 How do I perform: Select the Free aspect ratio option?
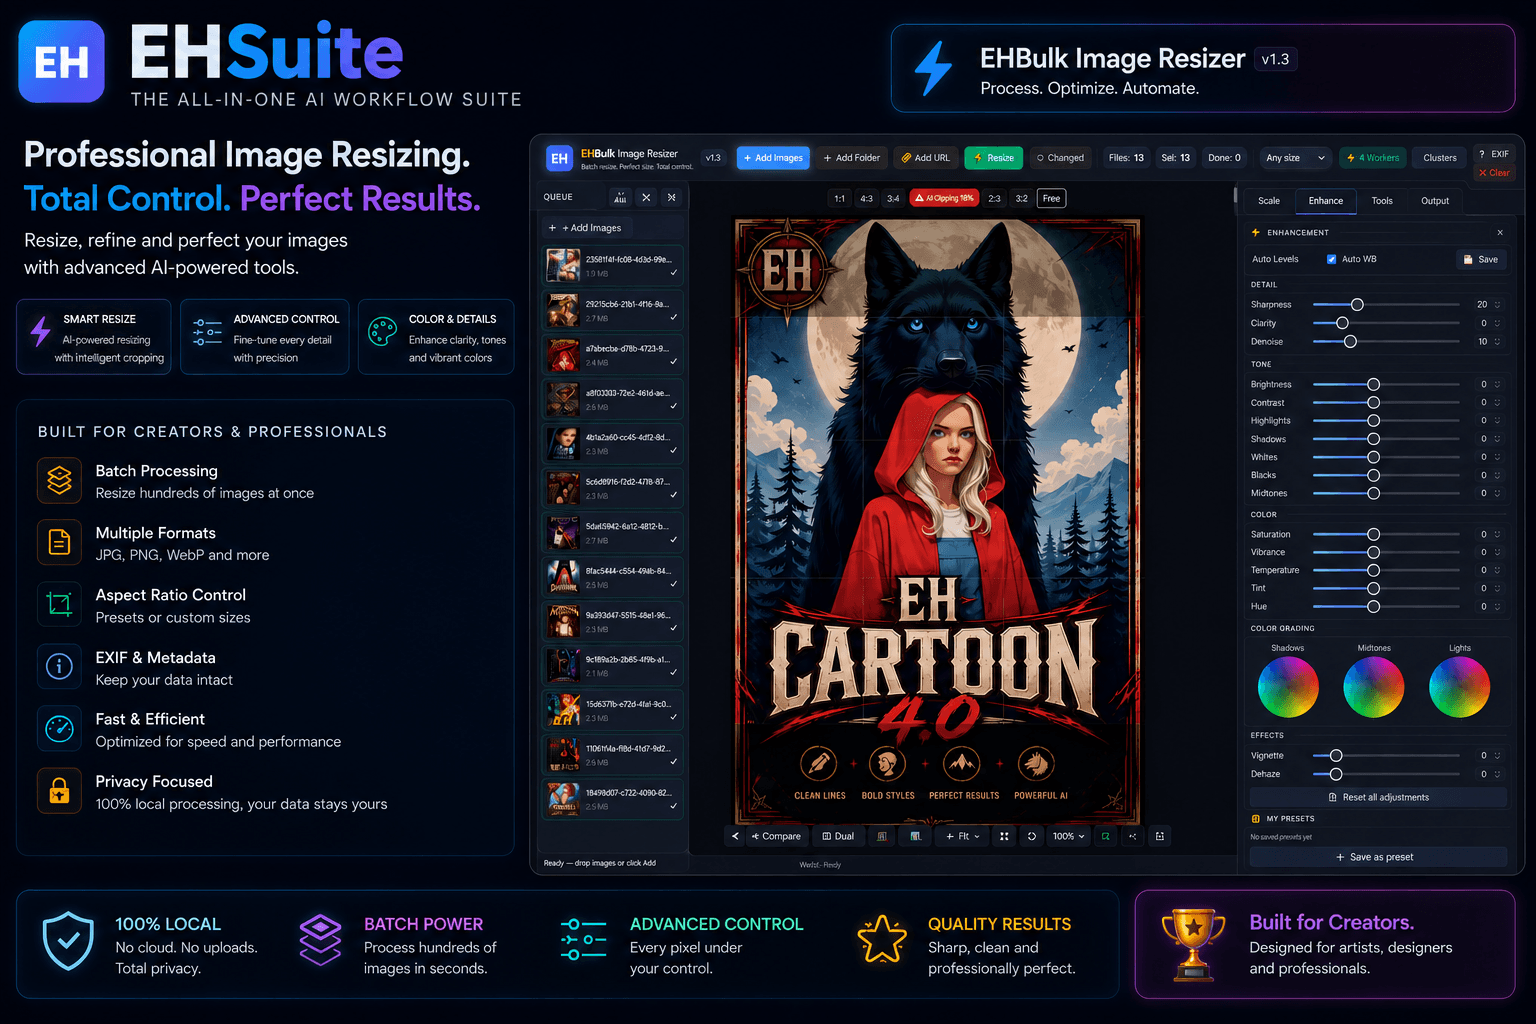(x=1051, y=198)
